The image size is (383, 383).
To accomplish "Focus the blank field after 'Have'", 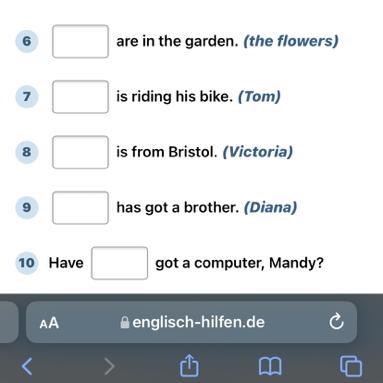I will (x=120, y=263).
